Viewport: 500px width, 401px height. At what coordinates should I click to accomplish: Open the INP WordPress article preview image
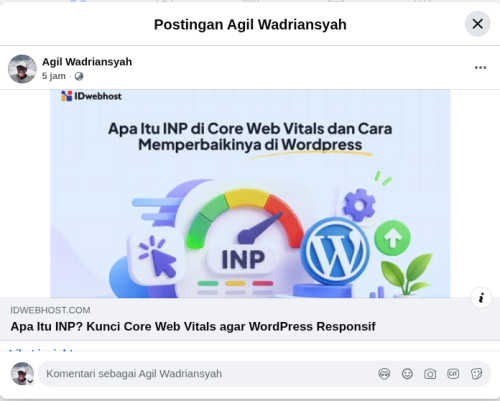tap(250, 193)
